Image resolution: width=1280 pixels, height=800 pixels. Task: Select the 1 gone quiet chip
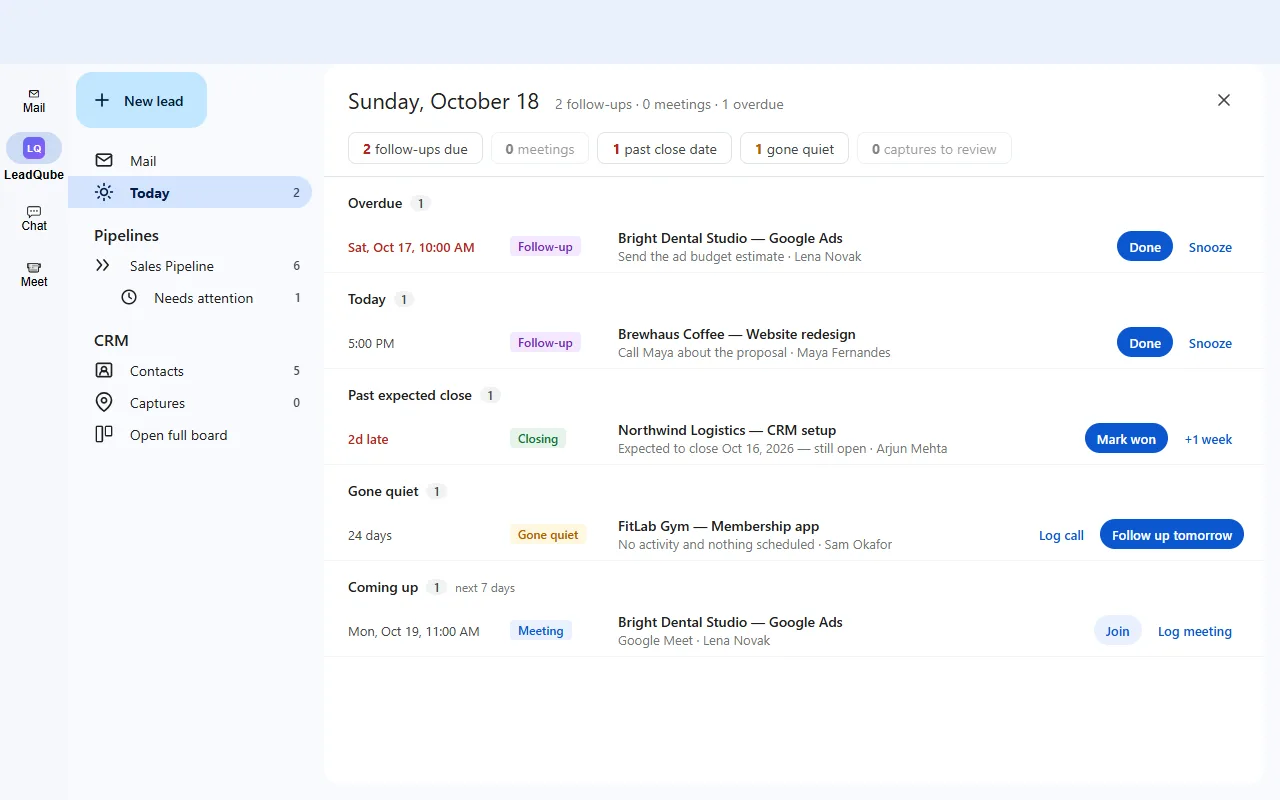(795, 149)
